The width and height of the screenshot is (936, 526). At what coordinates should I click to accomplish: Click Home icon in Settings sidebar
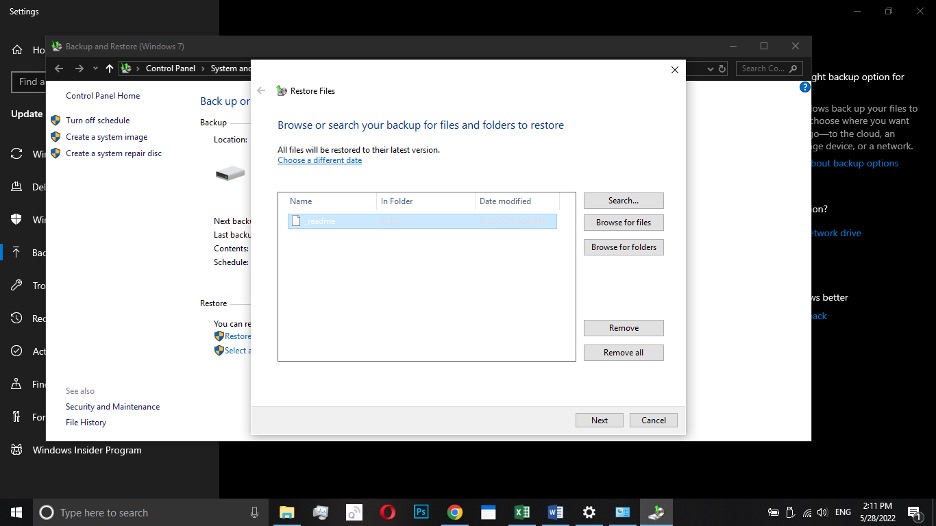tap(17, 50)
